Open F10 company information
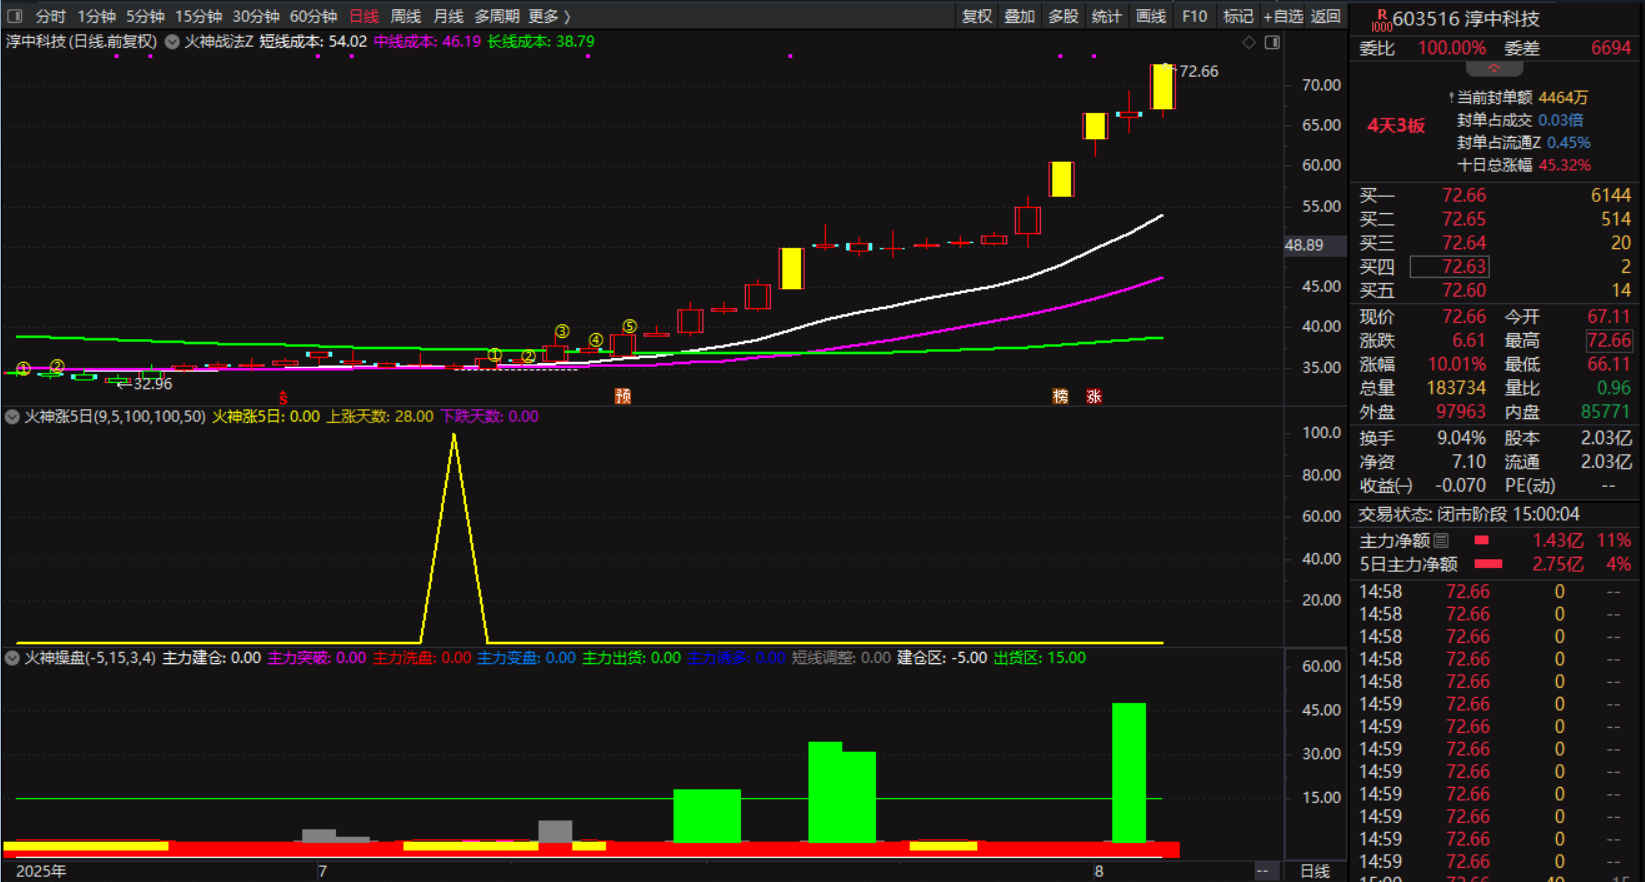 tap(1194, 16)
